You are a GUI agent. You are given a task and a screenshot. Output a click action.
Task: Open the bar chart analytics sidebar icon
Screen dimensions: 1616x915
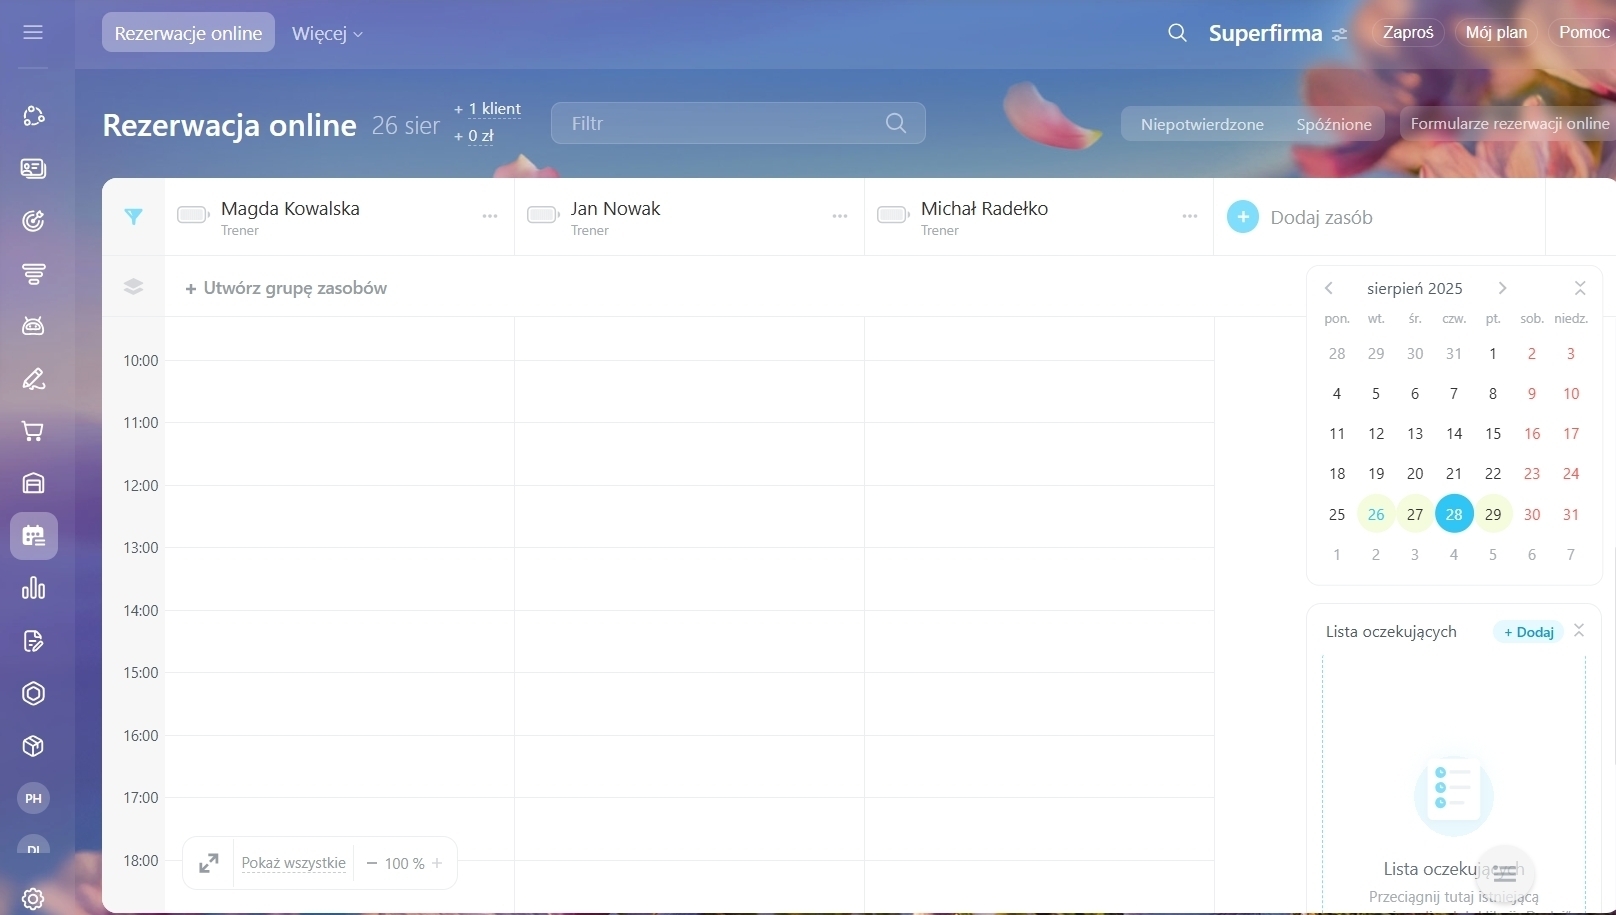33,588
